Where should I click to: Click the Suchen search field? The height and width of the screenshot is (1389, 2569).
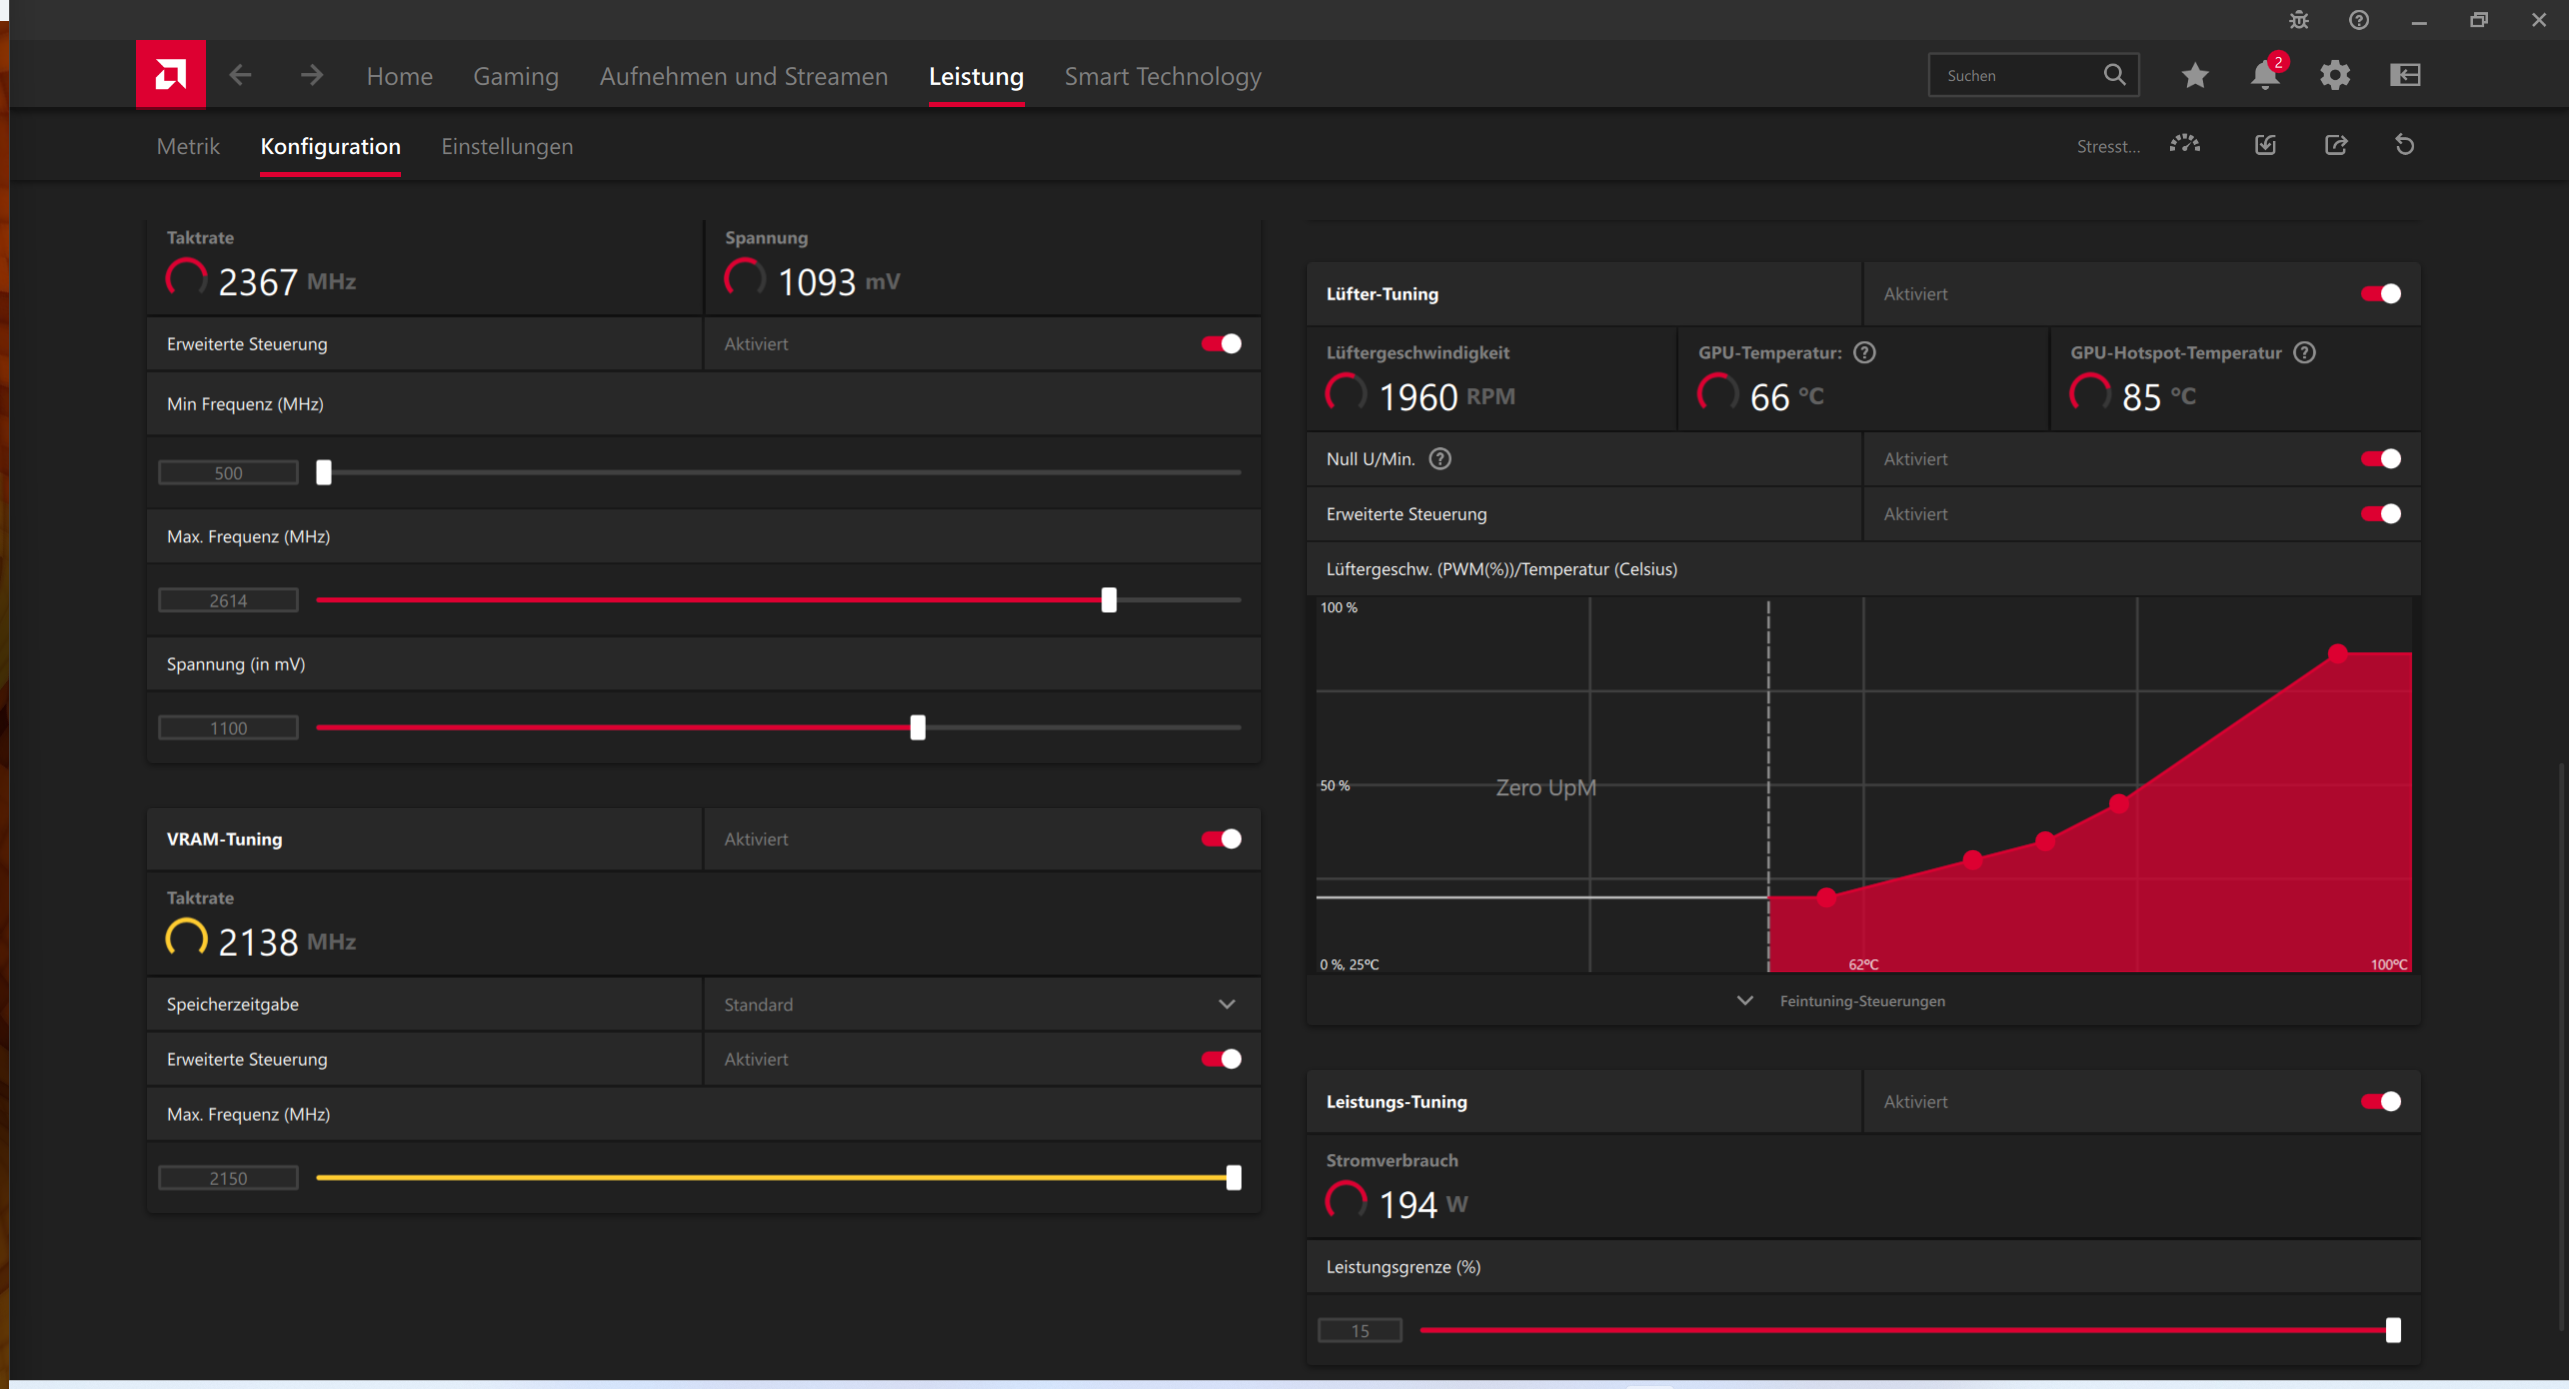pyautogui.click(x=2034, y=75)
